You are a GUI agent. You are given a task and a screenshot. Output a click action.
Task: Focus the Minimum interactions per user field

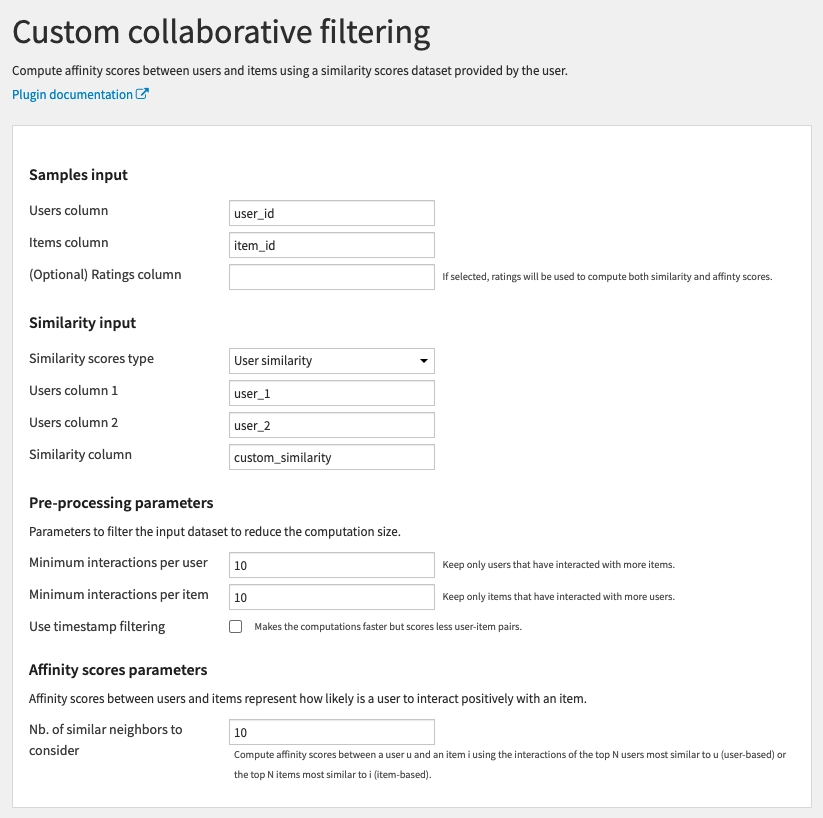click(x=331, y=565)
